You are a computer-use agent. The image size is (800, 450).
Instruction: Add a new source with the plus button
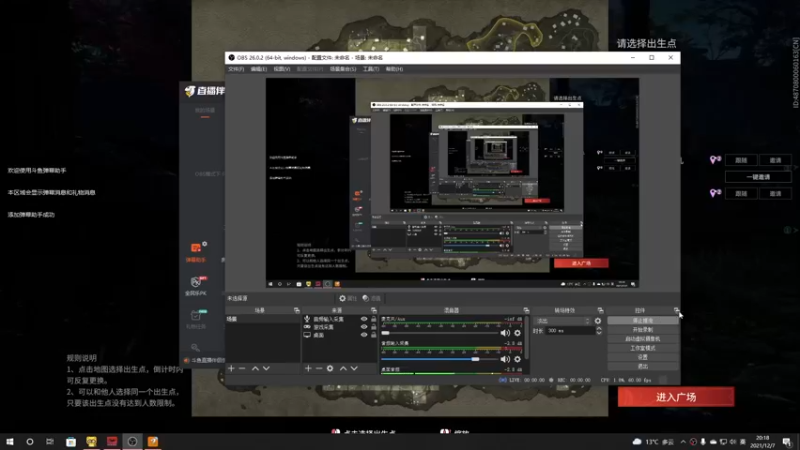(x=308, y=368)
